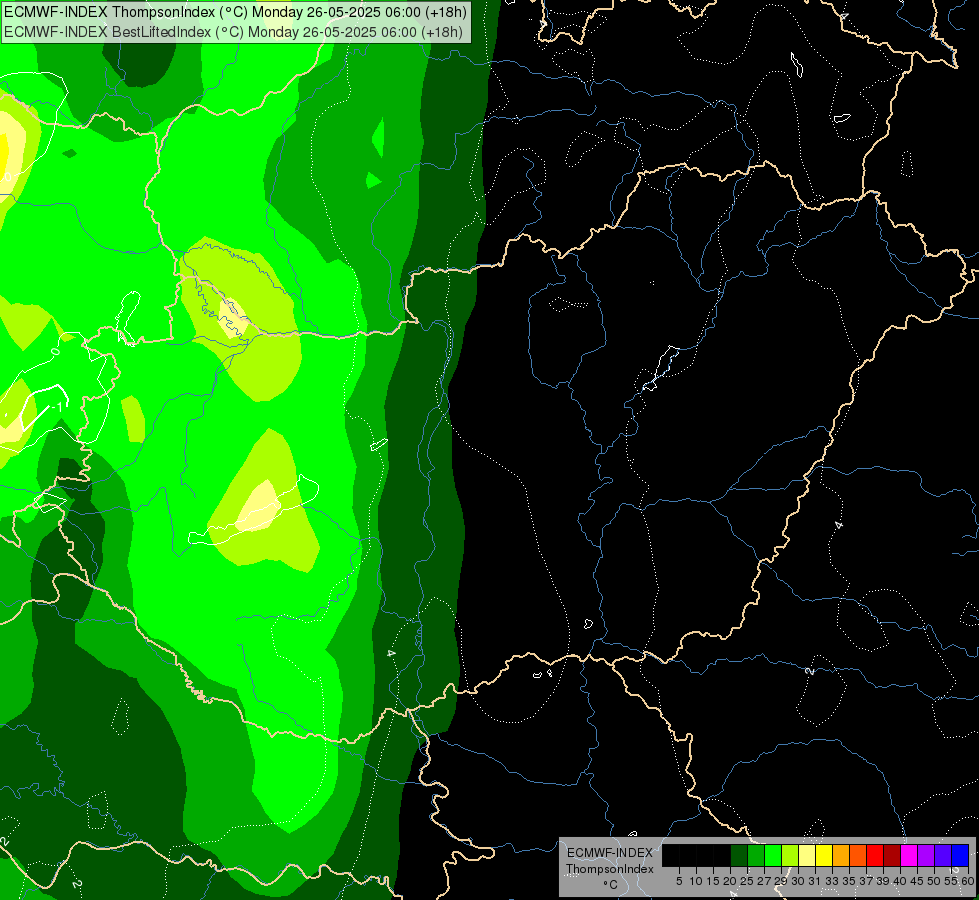
Task: Click the legend value label 55
Action: (951, 881)
